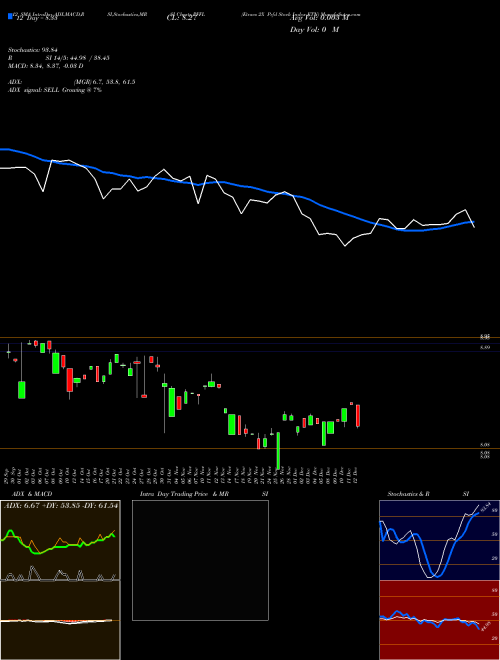The width and height of the screenshot is (500, 660).
Task: Open the MACD sub-panel below ADX
Action: [x=60, y=620]
